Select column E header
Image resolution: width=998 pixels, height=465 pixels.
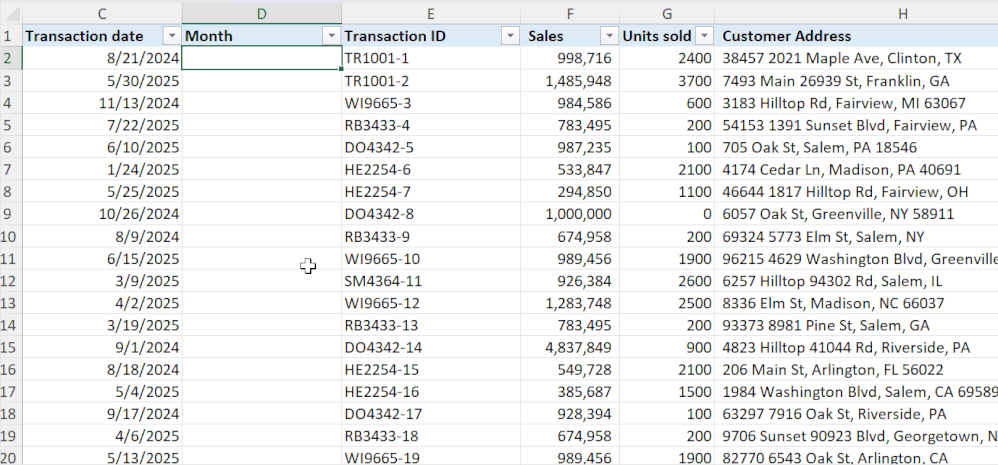pyautogui.click(x=431, y=13)
